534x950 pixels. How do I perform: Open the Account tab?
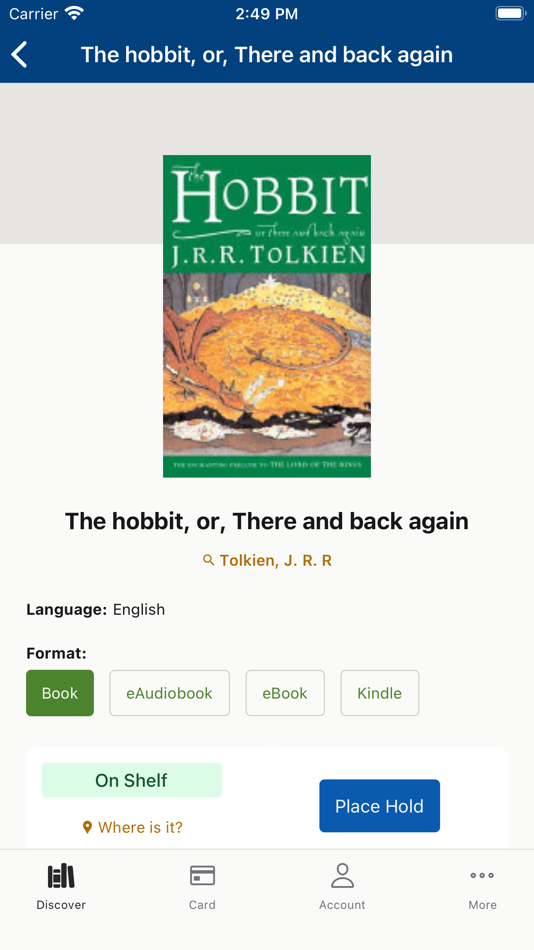tap(342, 888)
